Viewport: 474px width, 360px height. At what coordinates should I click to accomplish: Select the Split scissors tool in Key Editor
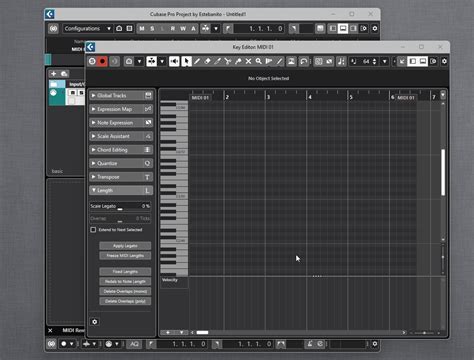click(x=228, y=61)
